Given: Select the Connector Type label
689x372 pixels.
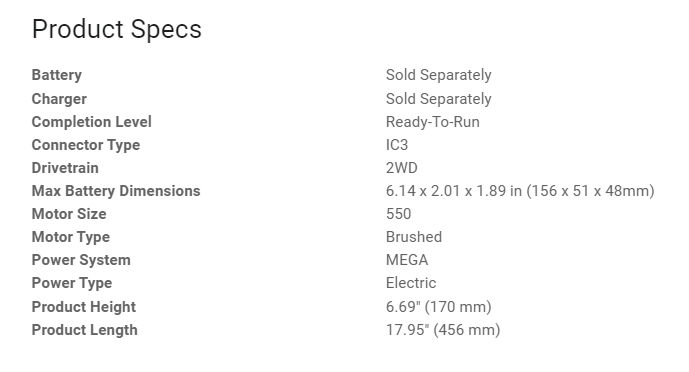Looking at the screenshot, I should (86, 145).
